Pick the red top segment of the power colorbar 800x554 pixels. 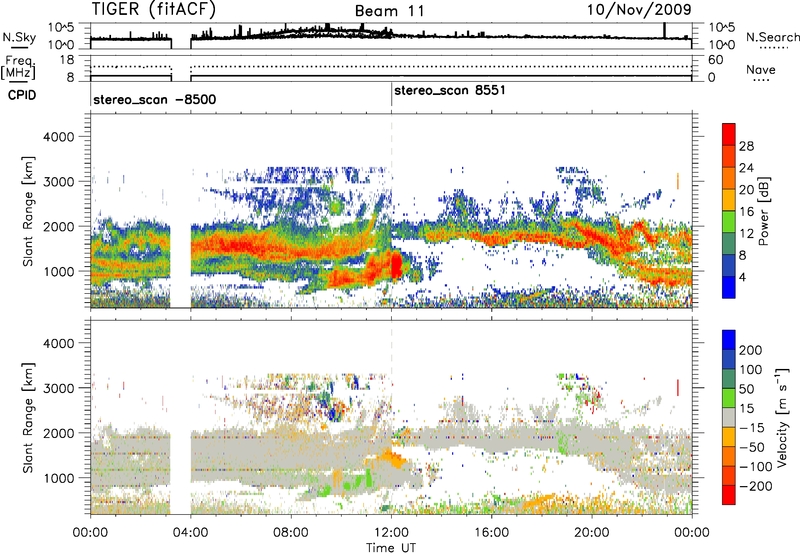729,135
